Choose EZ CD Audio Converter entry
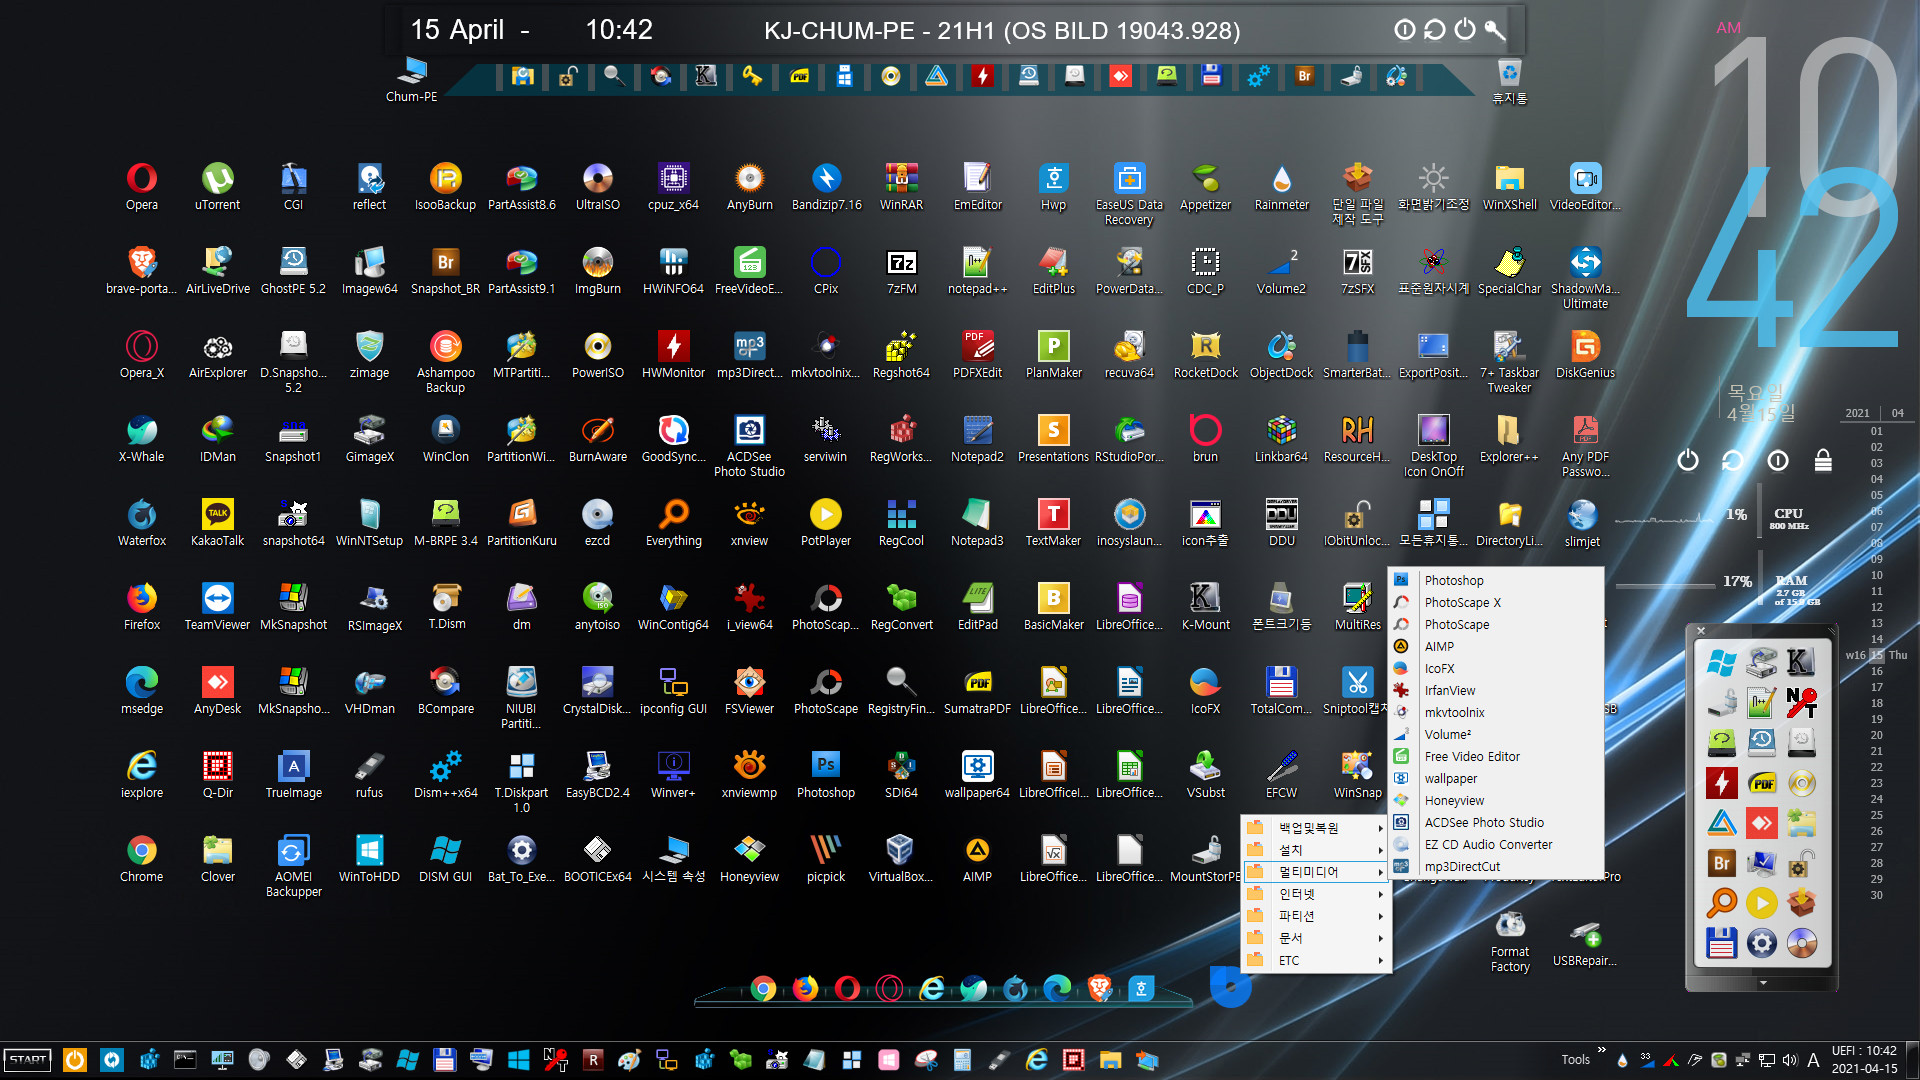This screenshot has height=1080, width=1920. pyautogui.click(x=1497, y=844)
